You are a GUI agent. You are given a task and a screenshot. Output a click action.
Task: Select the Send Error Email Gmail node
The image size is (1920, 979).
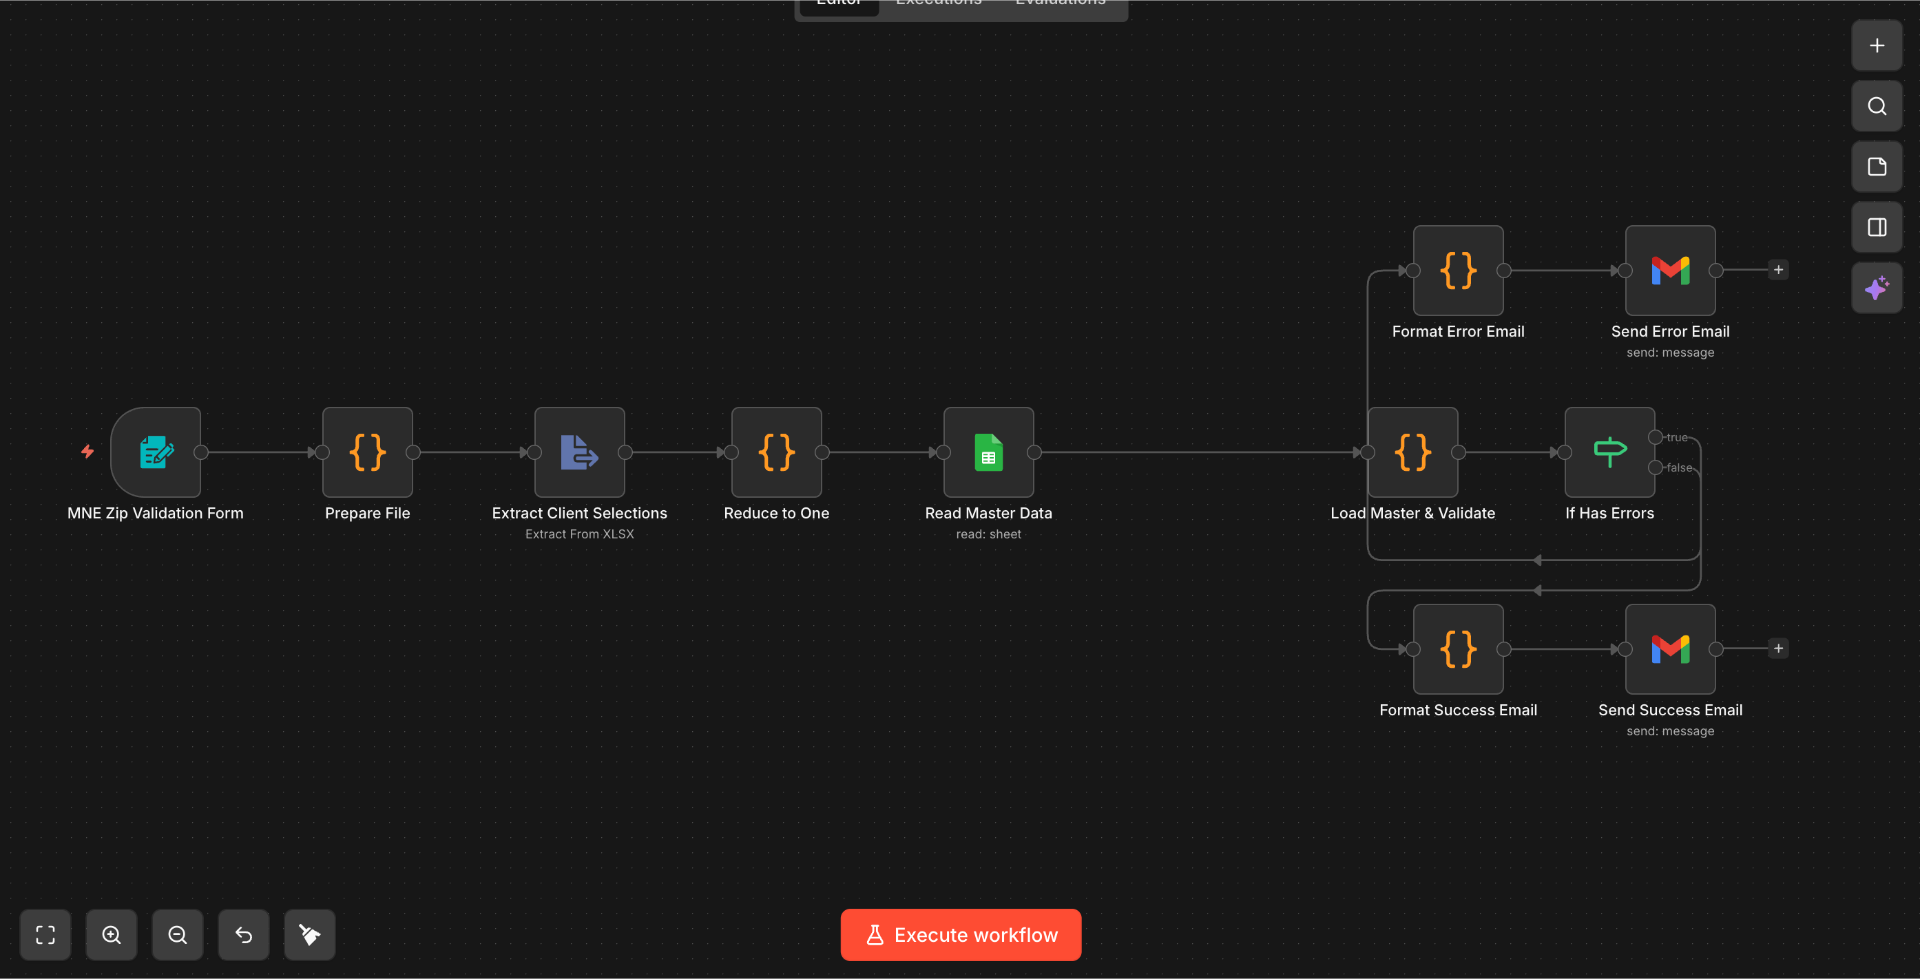[1671, 270]
